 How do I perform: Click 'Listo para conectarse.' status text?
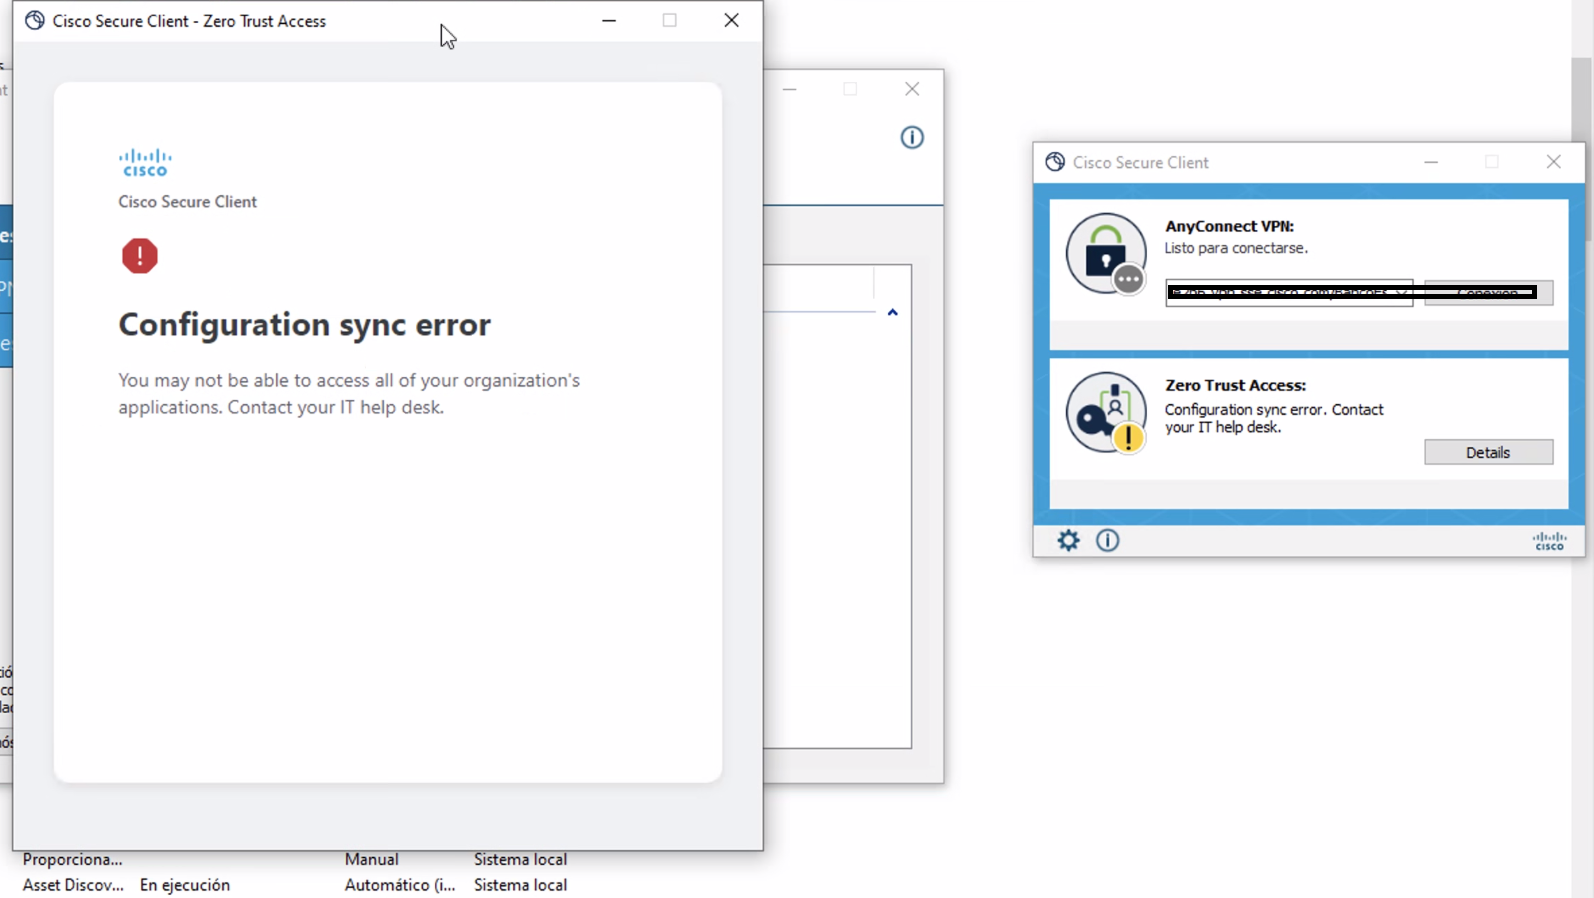click(1236, 248)
